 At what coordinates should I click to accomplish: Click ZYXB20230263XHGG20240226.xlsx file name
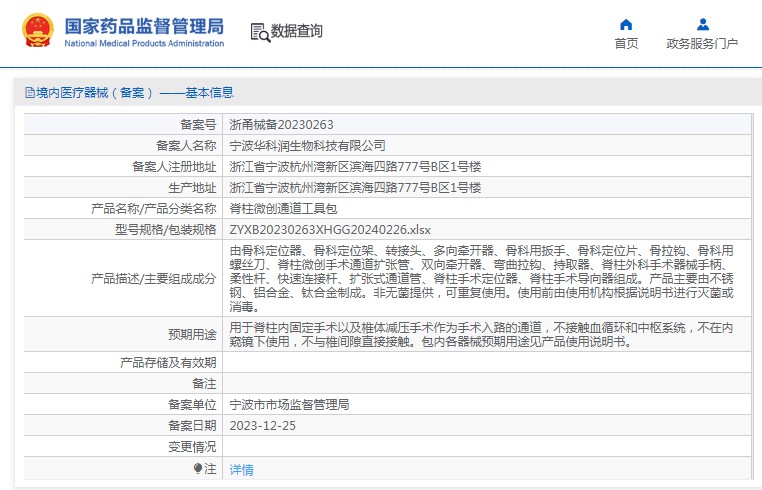pyautogui.click(x=330, y=229)
